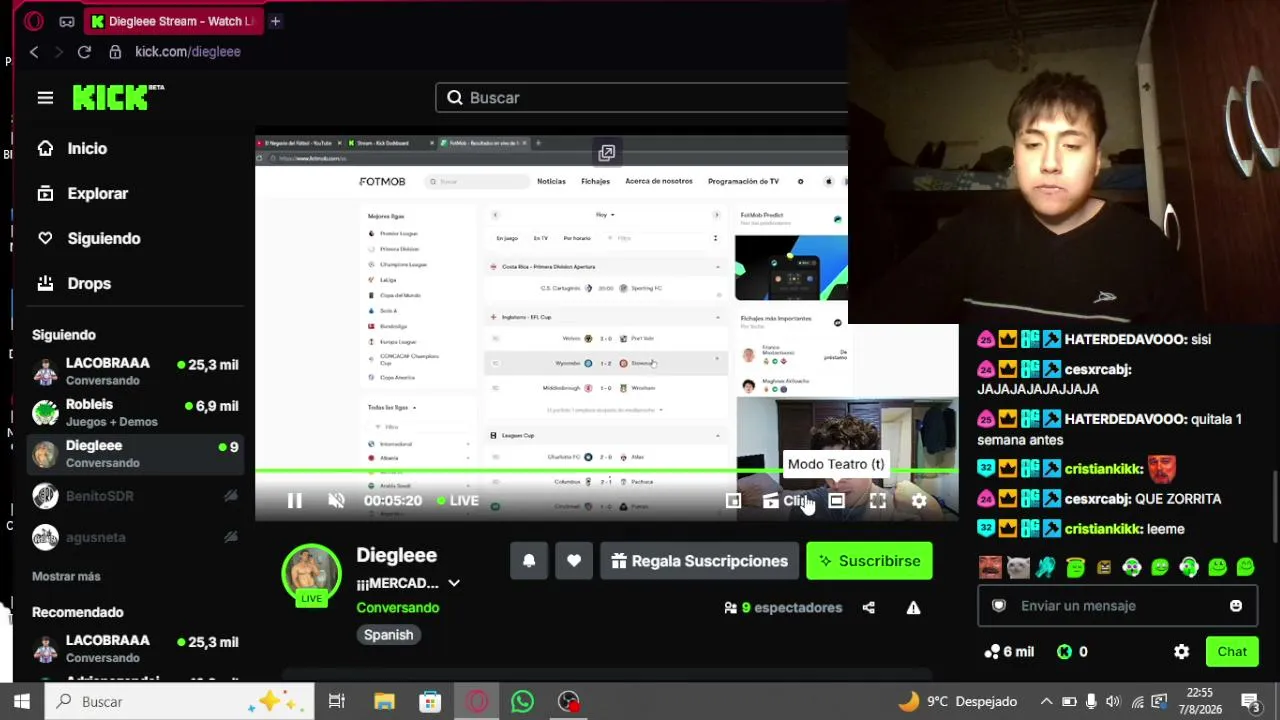
Task: Open Task View on the taskbar
Action: 337,702
